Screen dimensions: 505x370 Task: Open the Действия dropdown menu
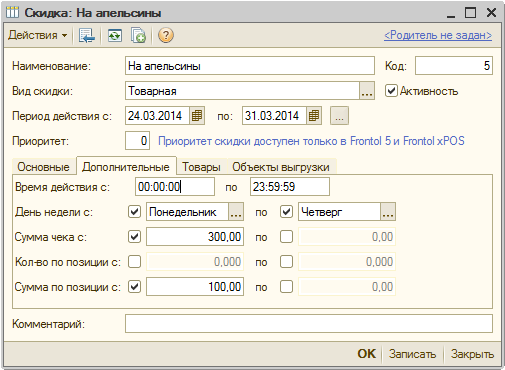pyautogui.click(x=37, y=35)
